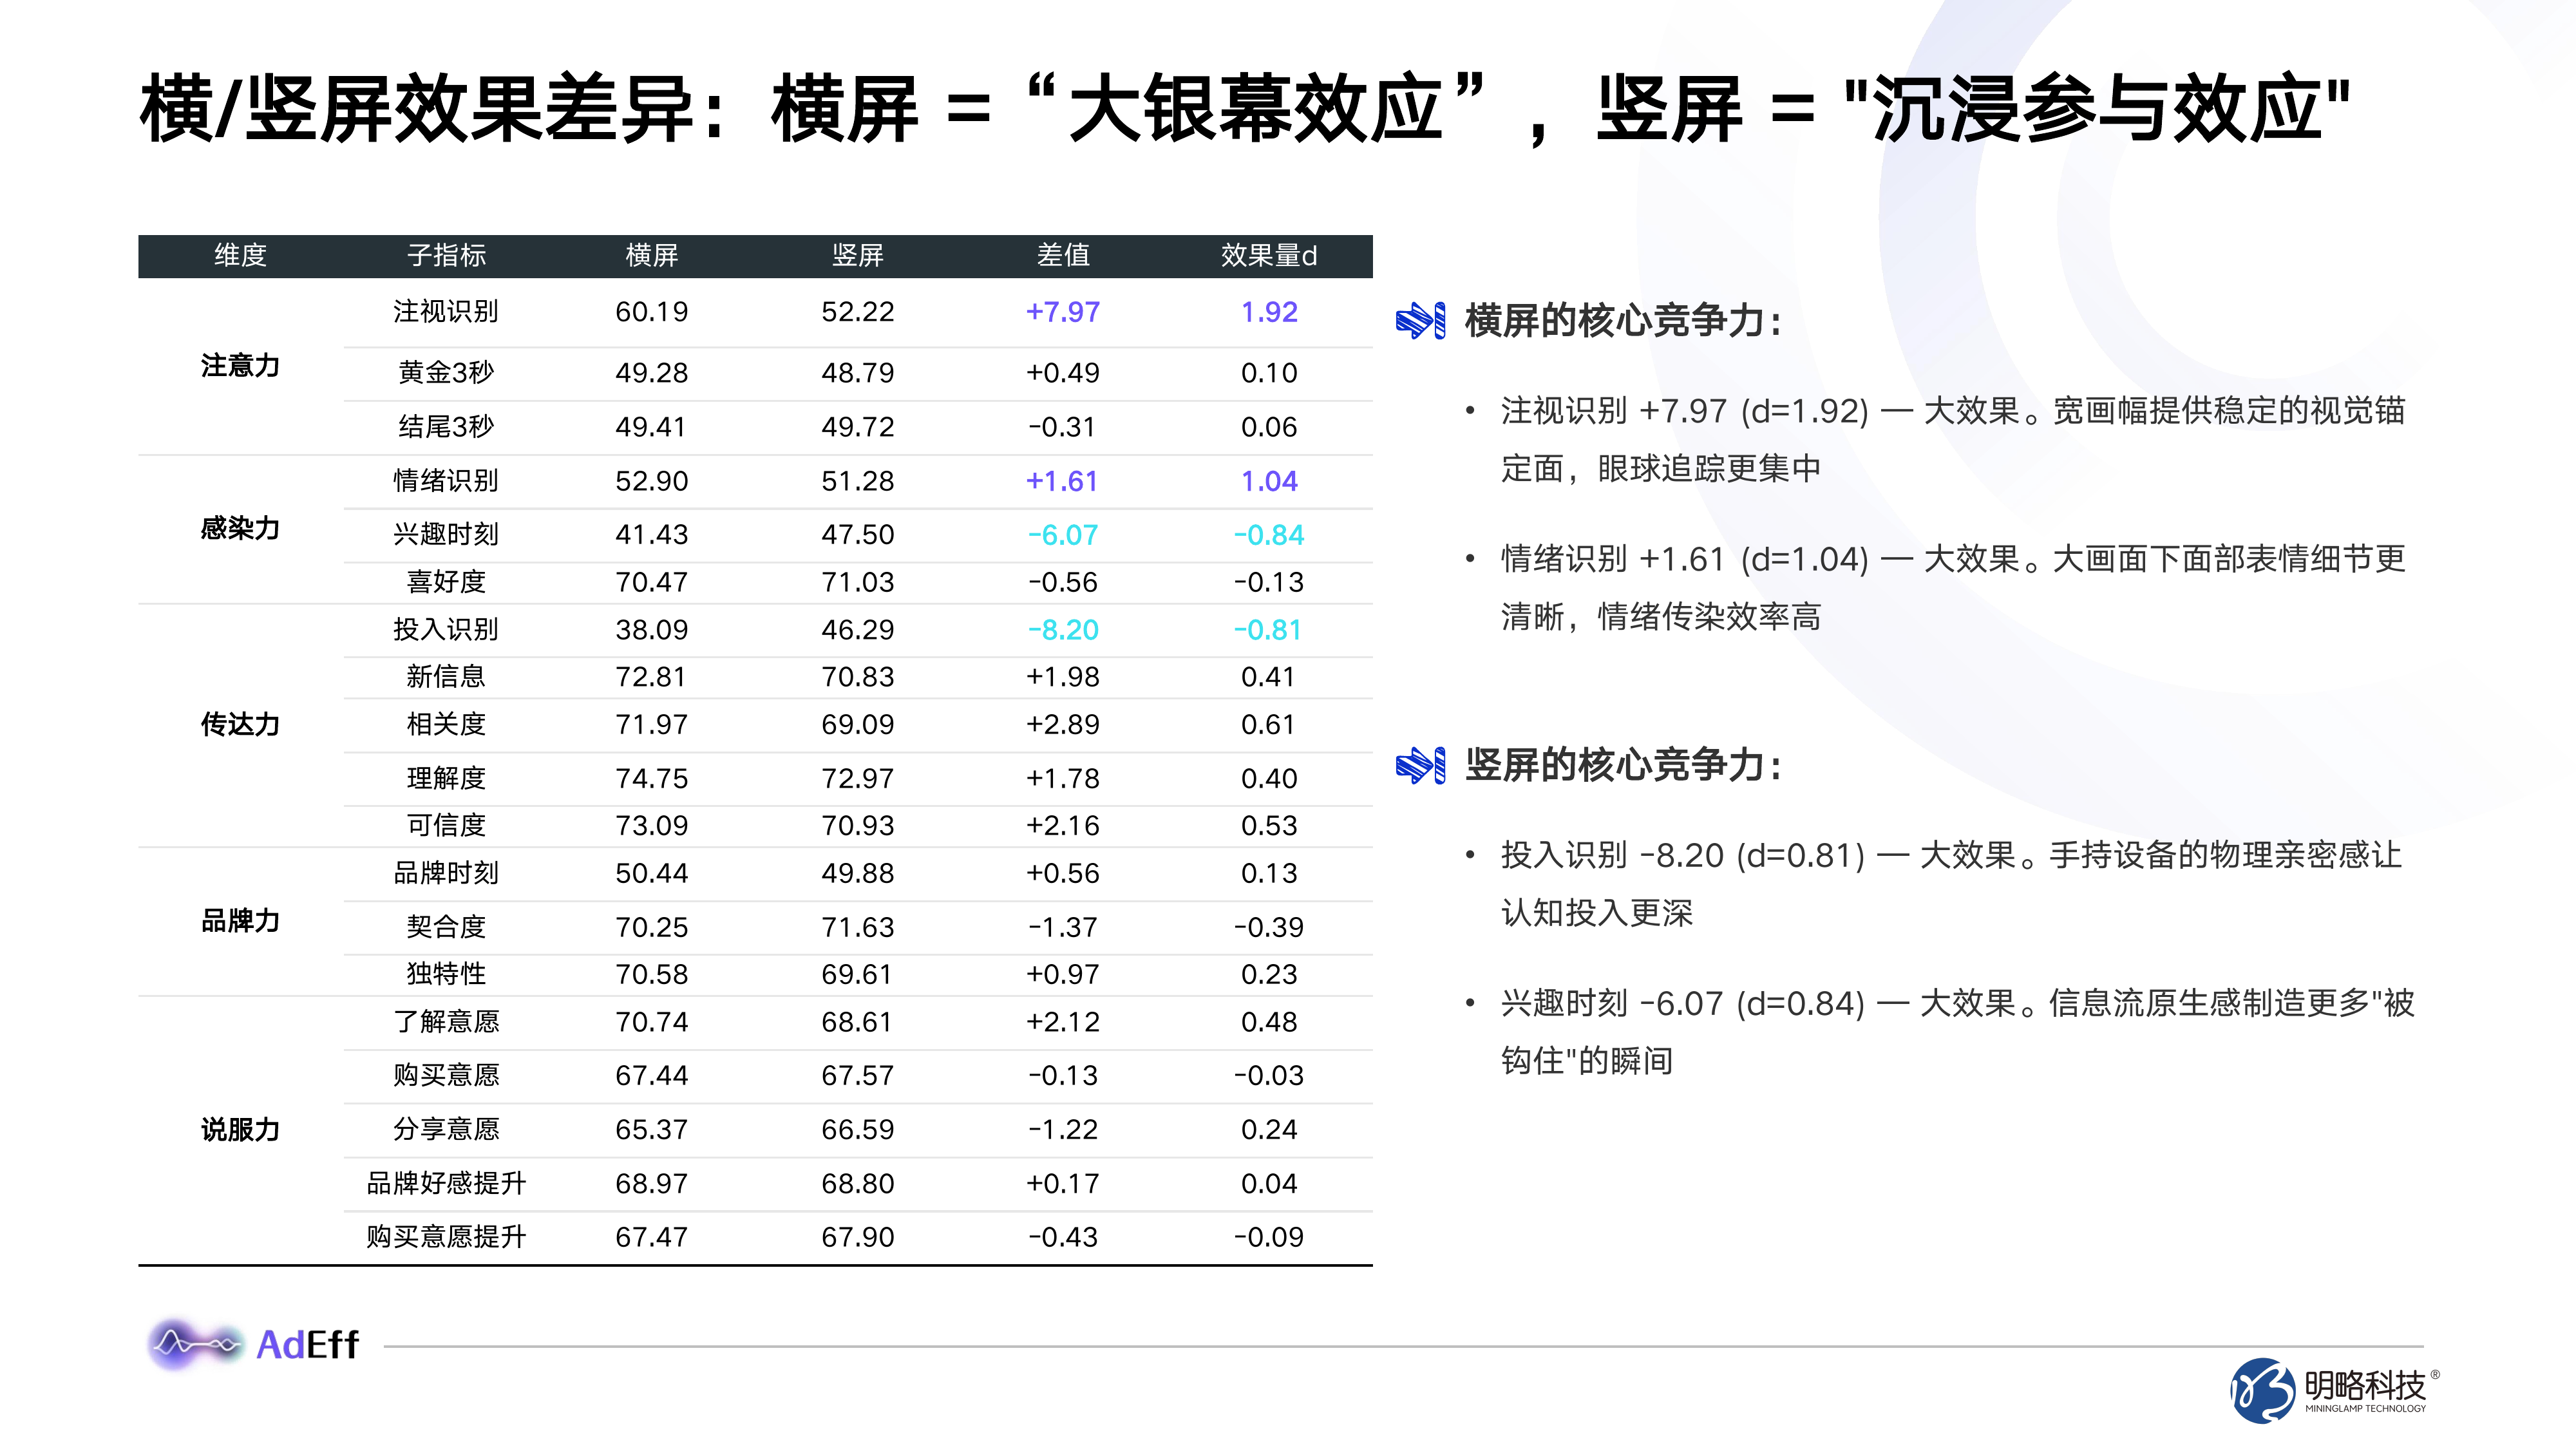Image resolution: width=2576 pixels, height=1449 pixels.
Task: Click the 结尾3秒 row label
Action: pos(446,427)
